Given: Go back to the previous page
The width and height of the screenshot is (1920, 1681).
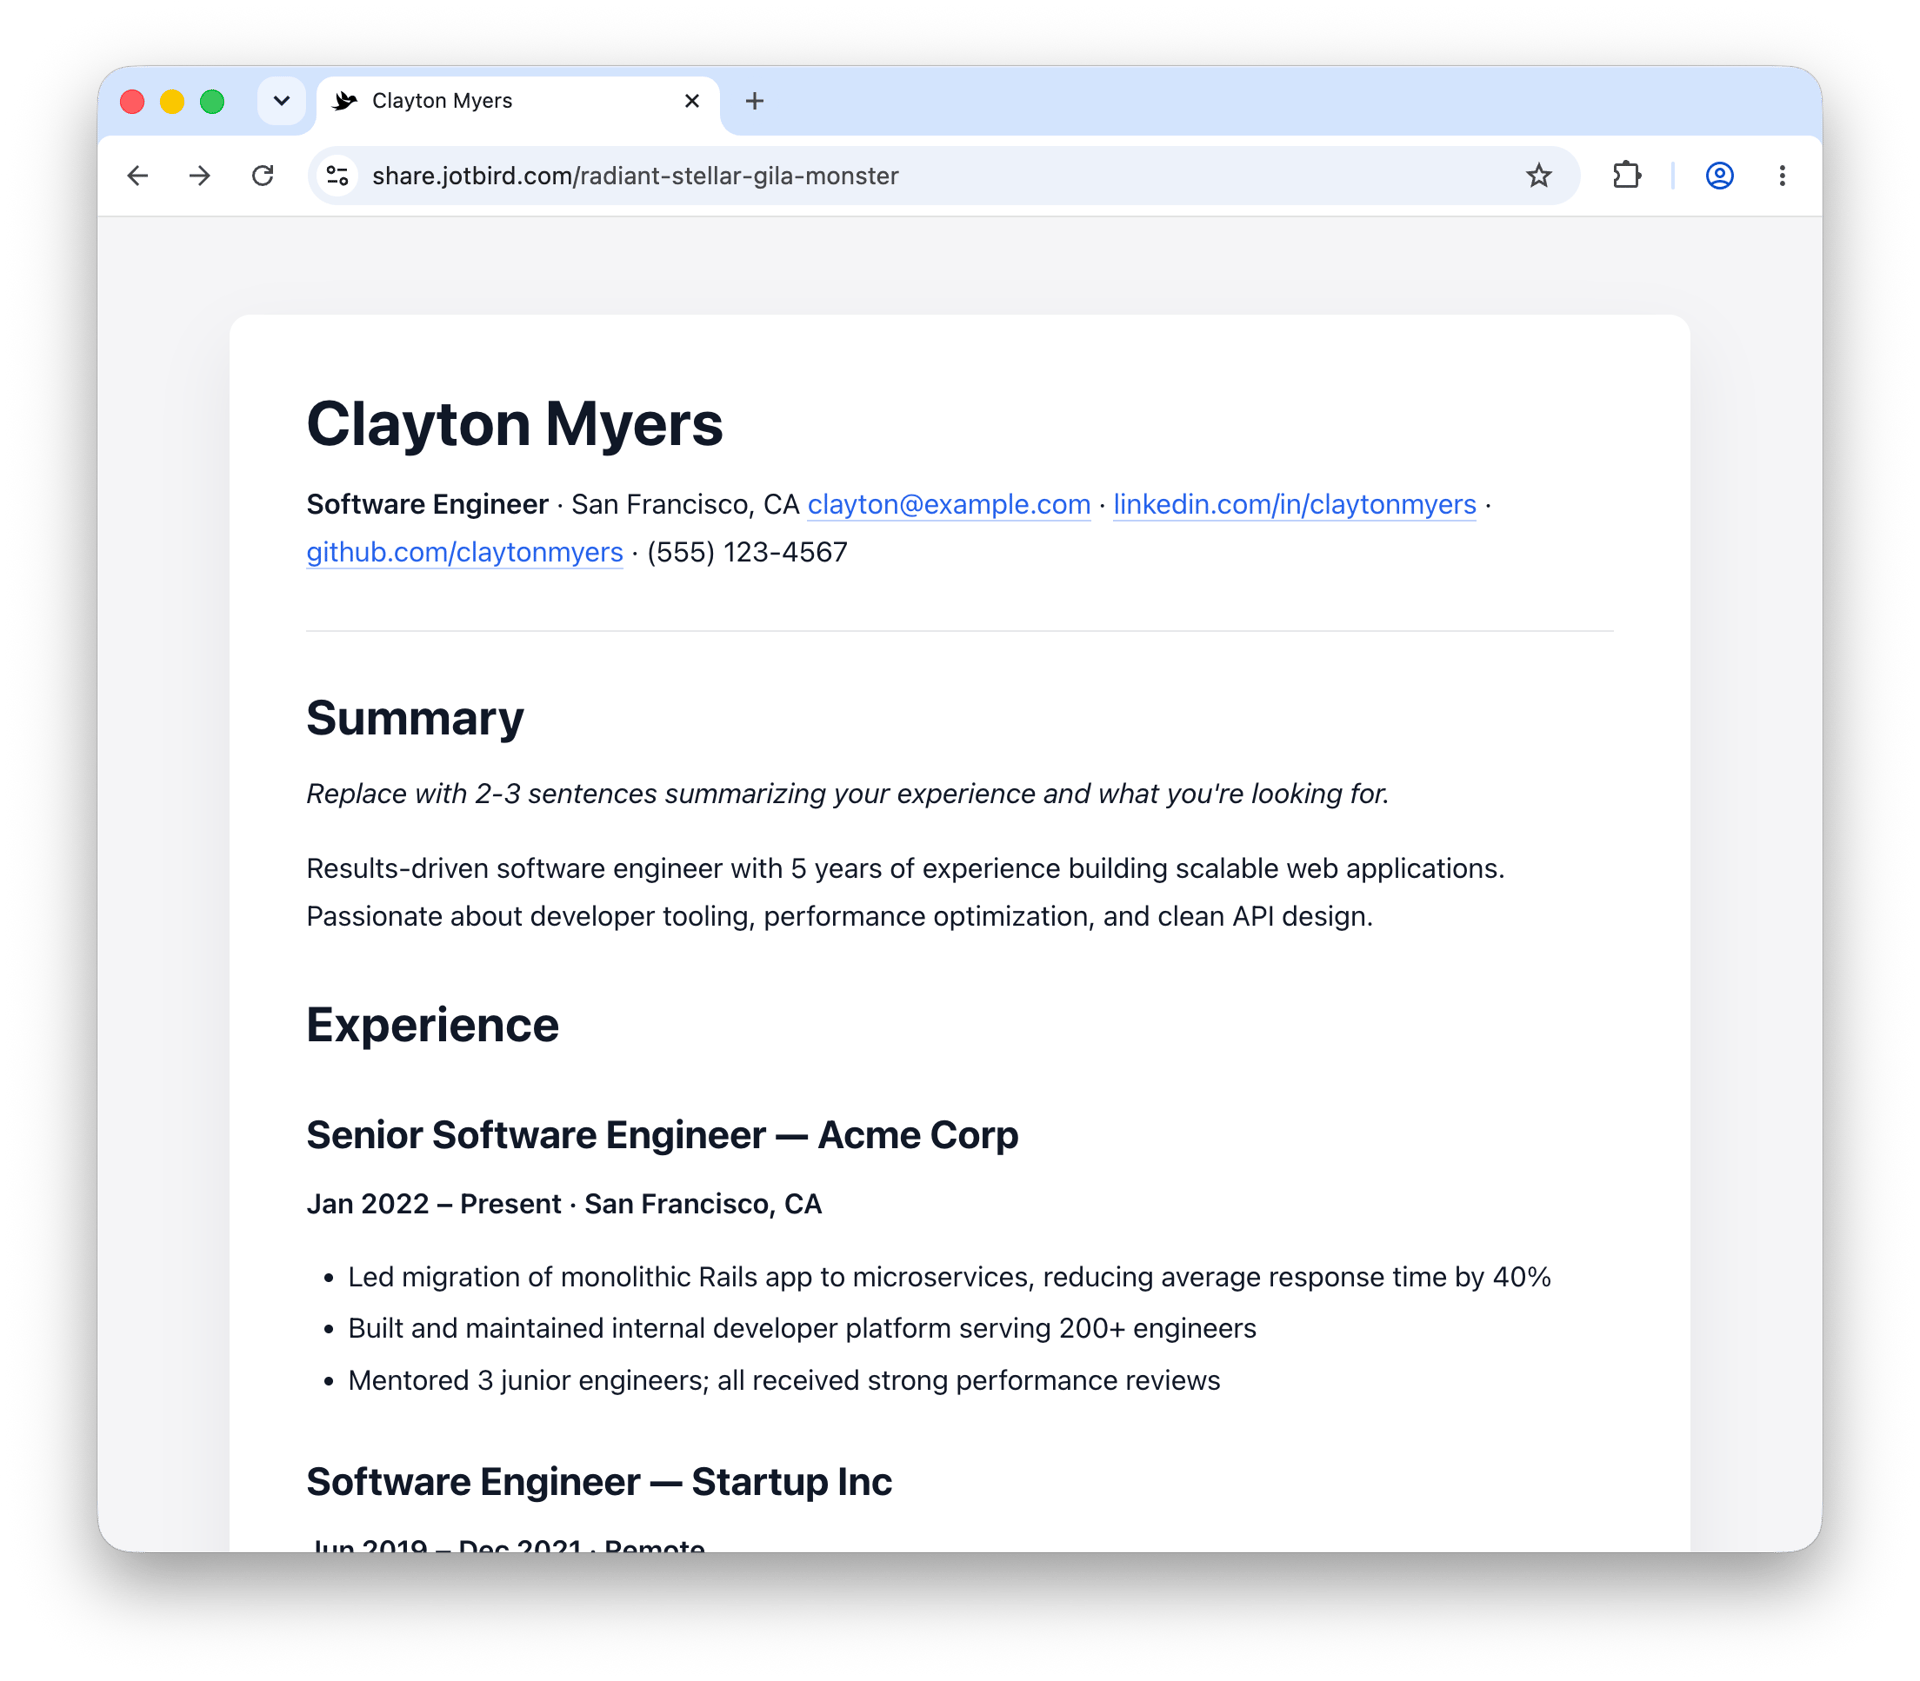Looking at the screenshot, I should pos(137,176).
